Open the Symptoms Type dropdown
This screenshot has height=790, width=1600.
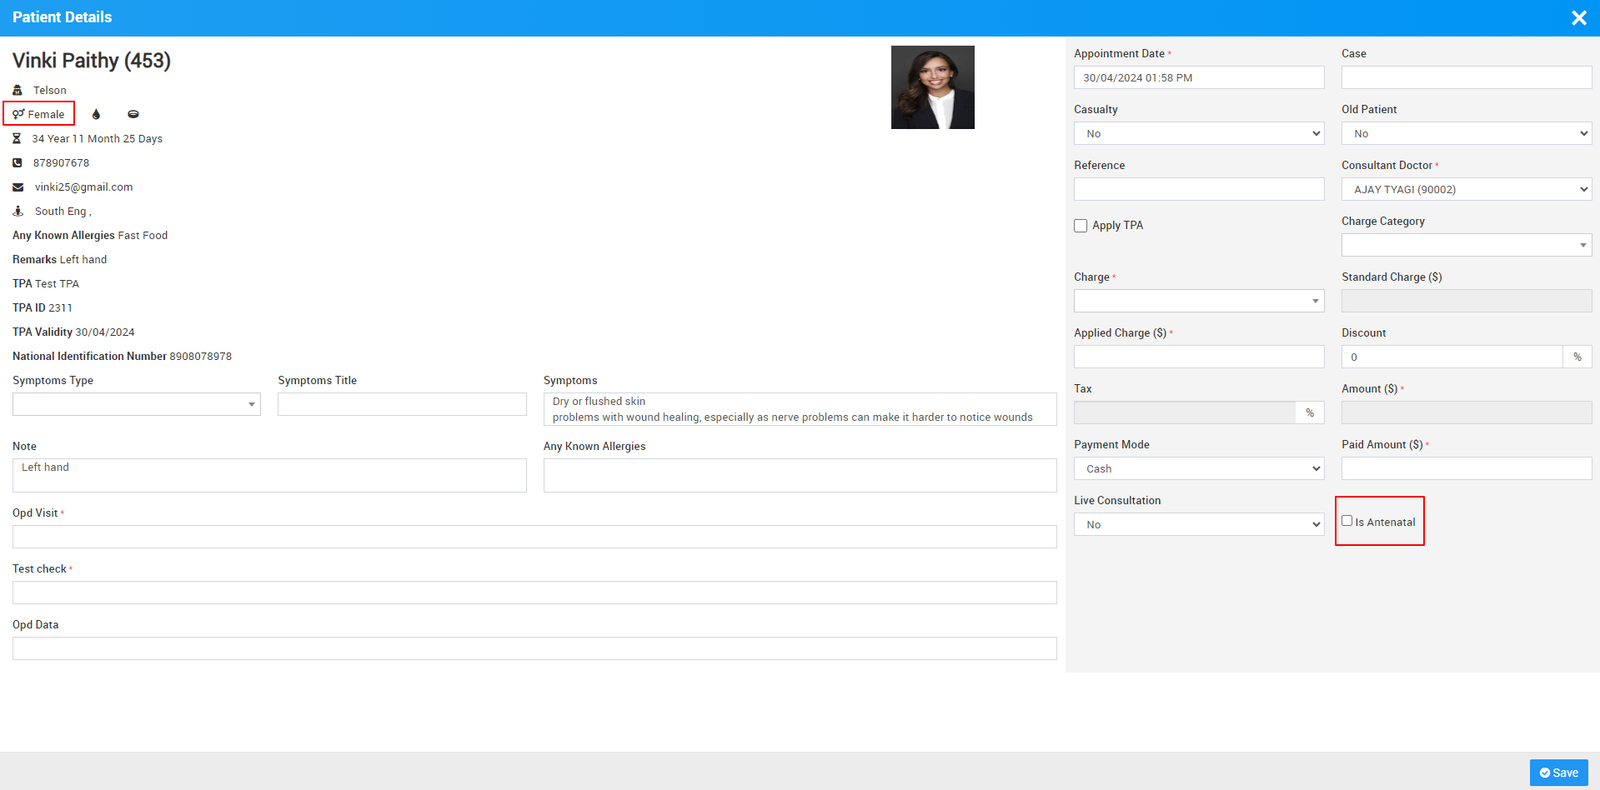[136, 404]
